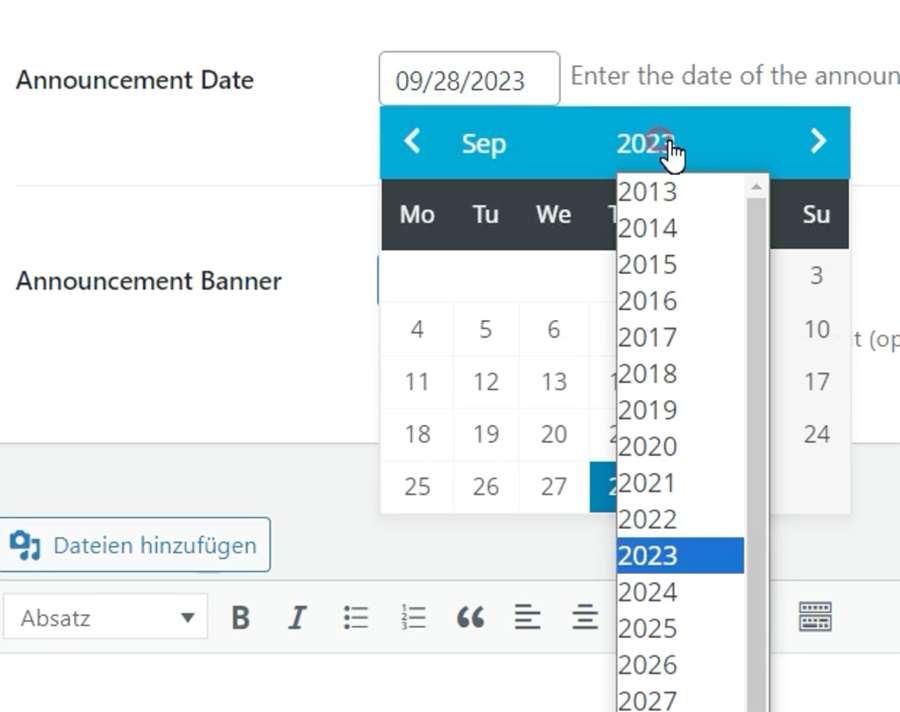
Task: Insert a bulleted list
Action: coord(355,618)
